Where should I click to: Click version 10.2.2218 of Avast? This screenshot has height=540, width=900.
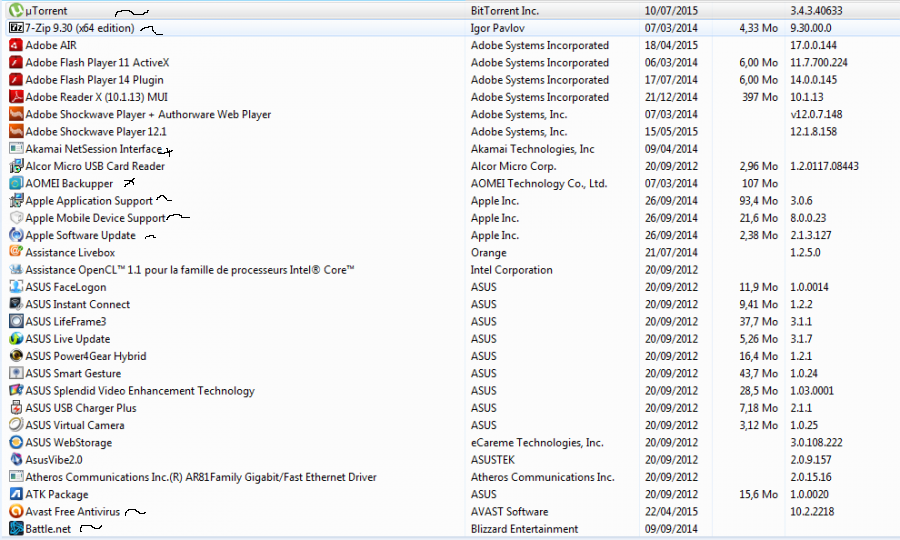point(817,511)
